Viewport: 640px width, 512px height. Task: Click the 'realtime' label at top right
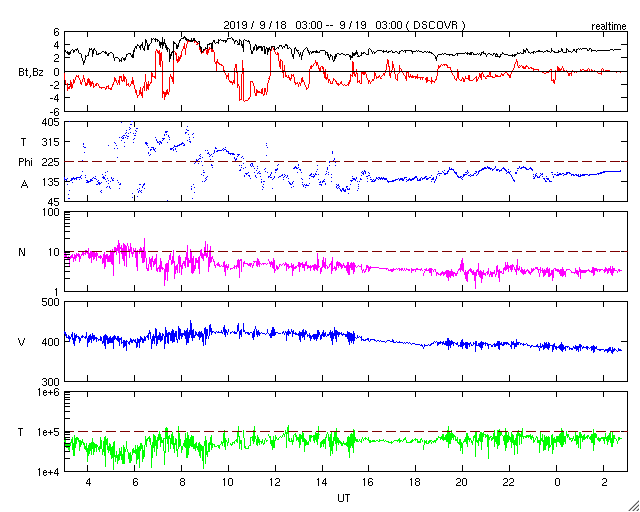click(x=609, y=27)
